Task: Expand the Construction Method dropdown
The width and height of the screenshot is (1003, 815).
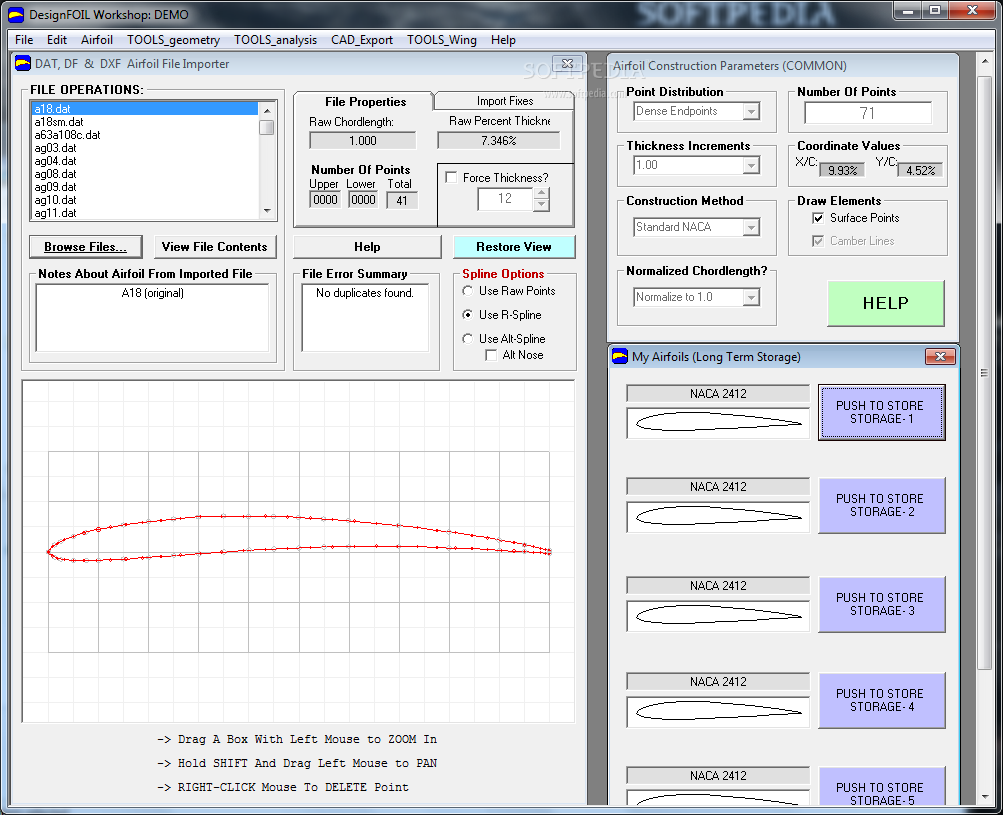Action: pos(752,227)
